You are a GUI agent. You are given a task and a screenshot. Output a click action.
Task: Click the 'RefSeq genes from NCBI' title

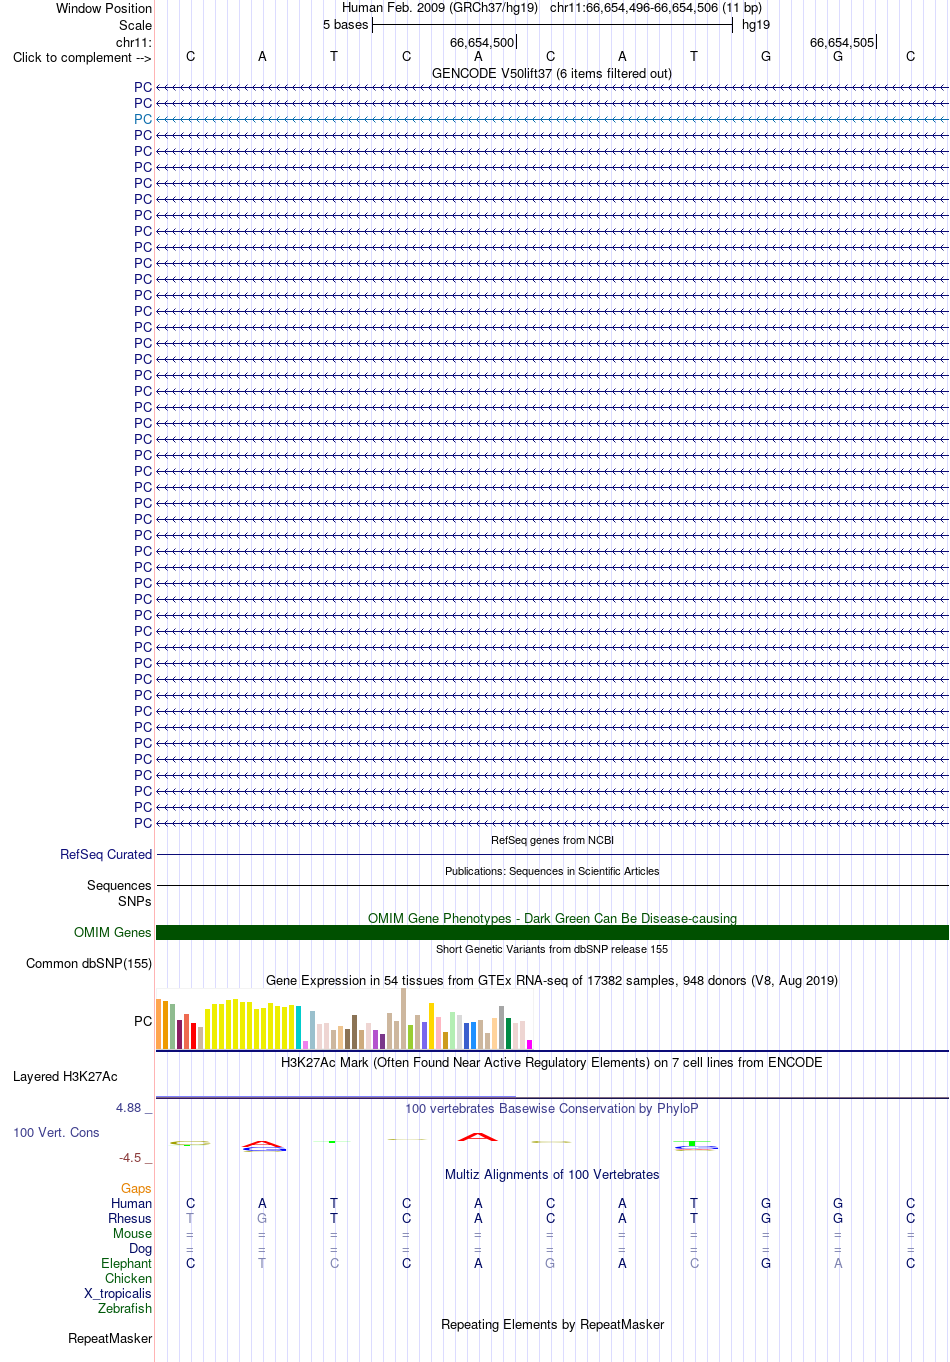(552, 840)
